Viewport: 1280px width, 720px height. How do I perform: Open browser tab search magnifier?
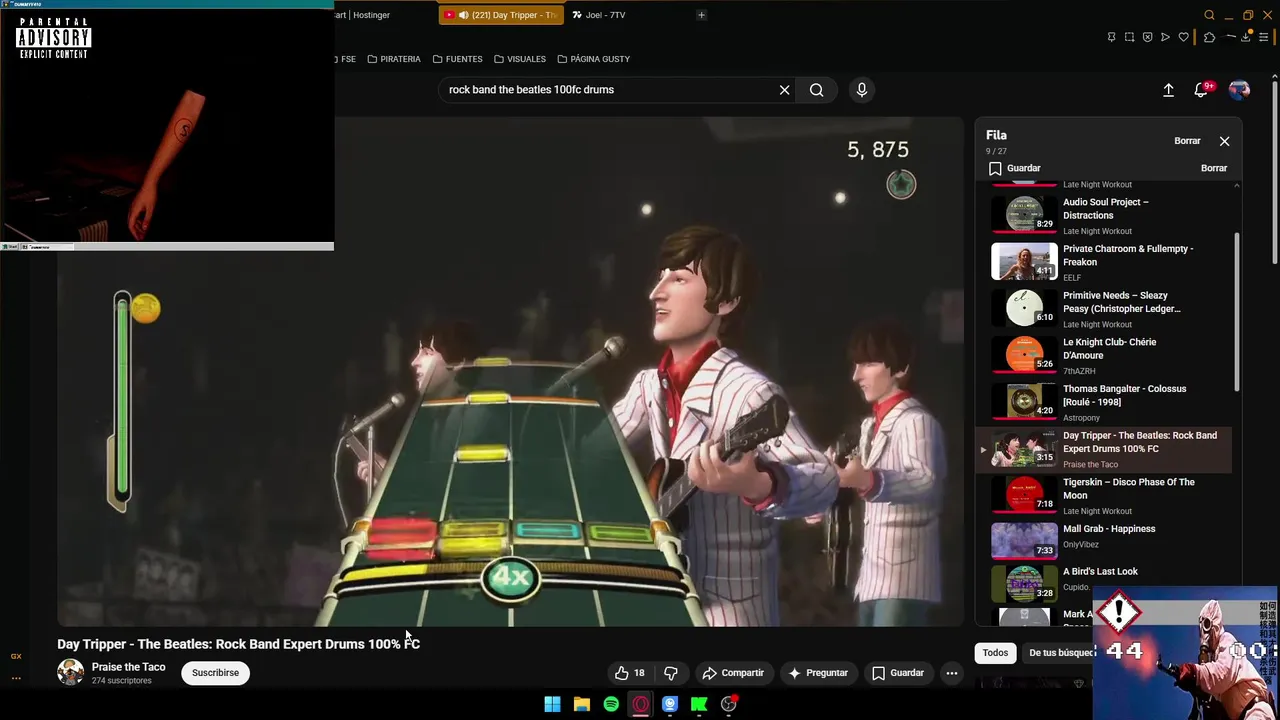[1209, 15]
